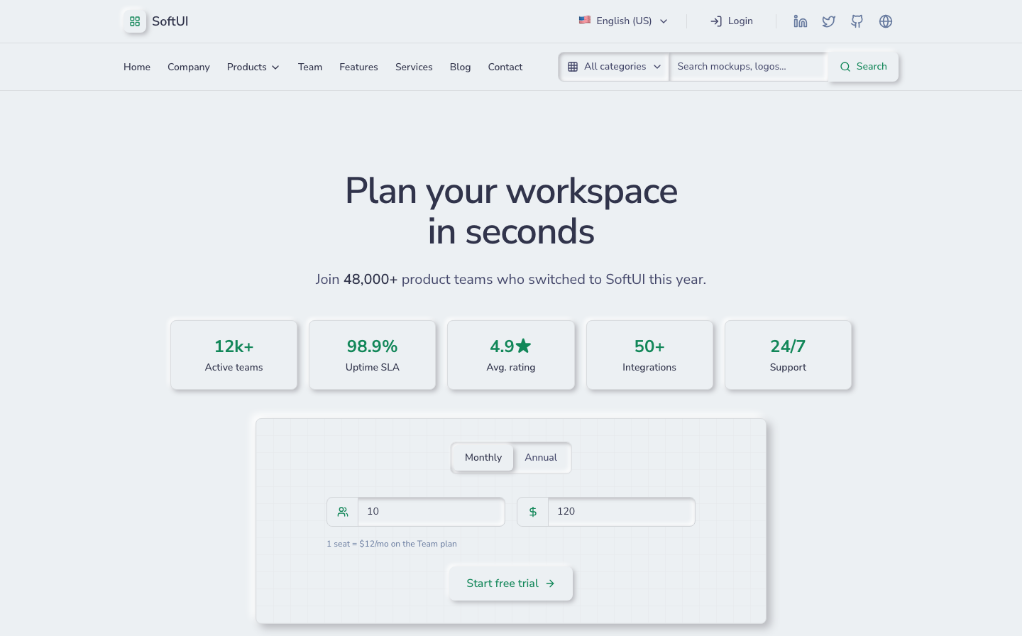The width and height of the screenshot is (1022, 636).
Task: Open the Twitter bird icon
Action: tap(828, 22)
